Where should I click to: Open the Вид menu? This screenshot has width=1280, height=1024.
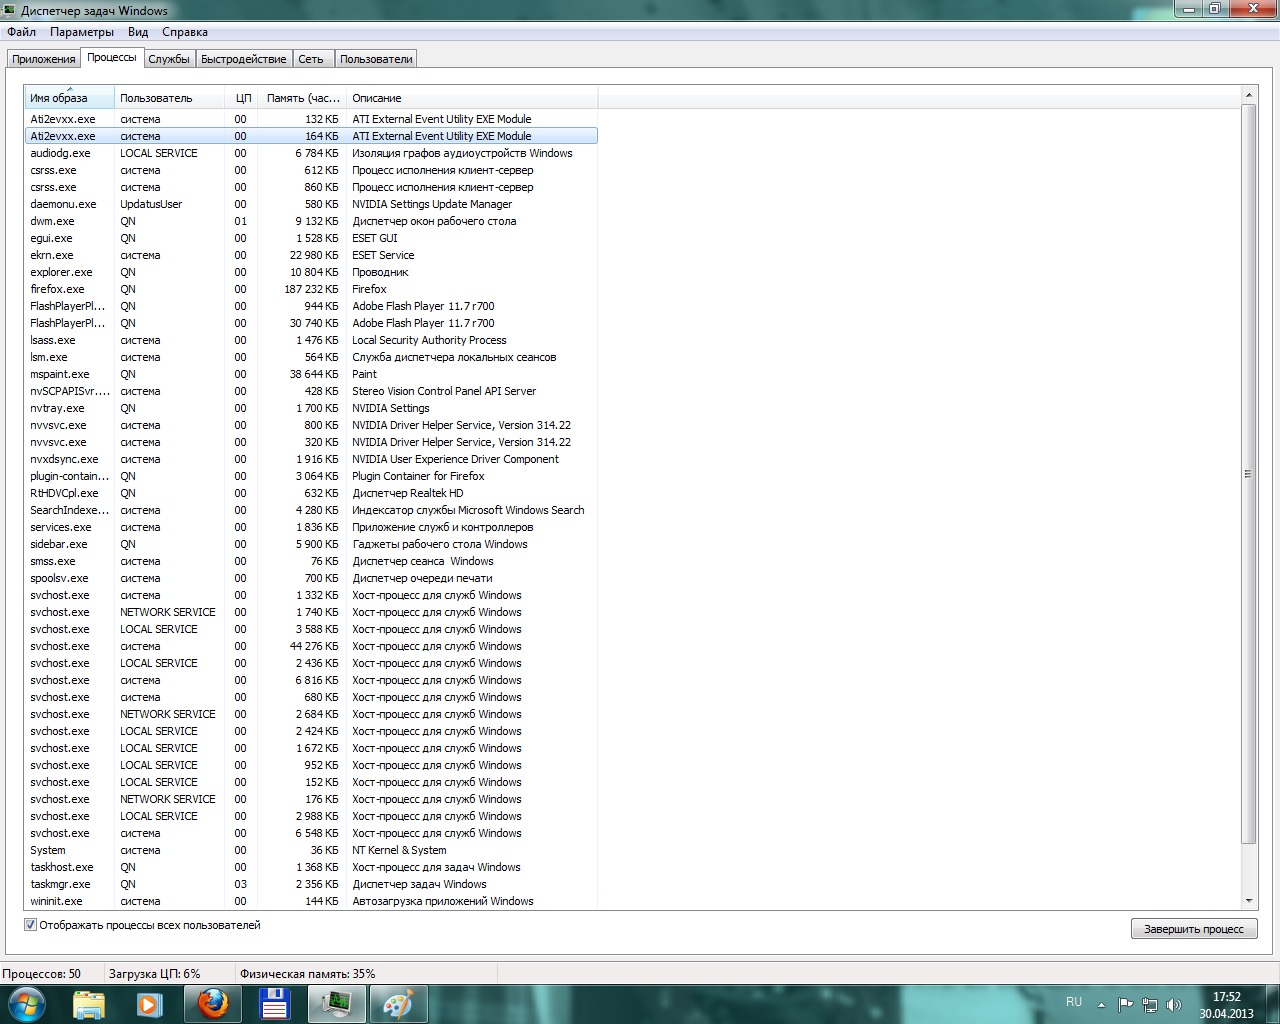click(138, 32)
